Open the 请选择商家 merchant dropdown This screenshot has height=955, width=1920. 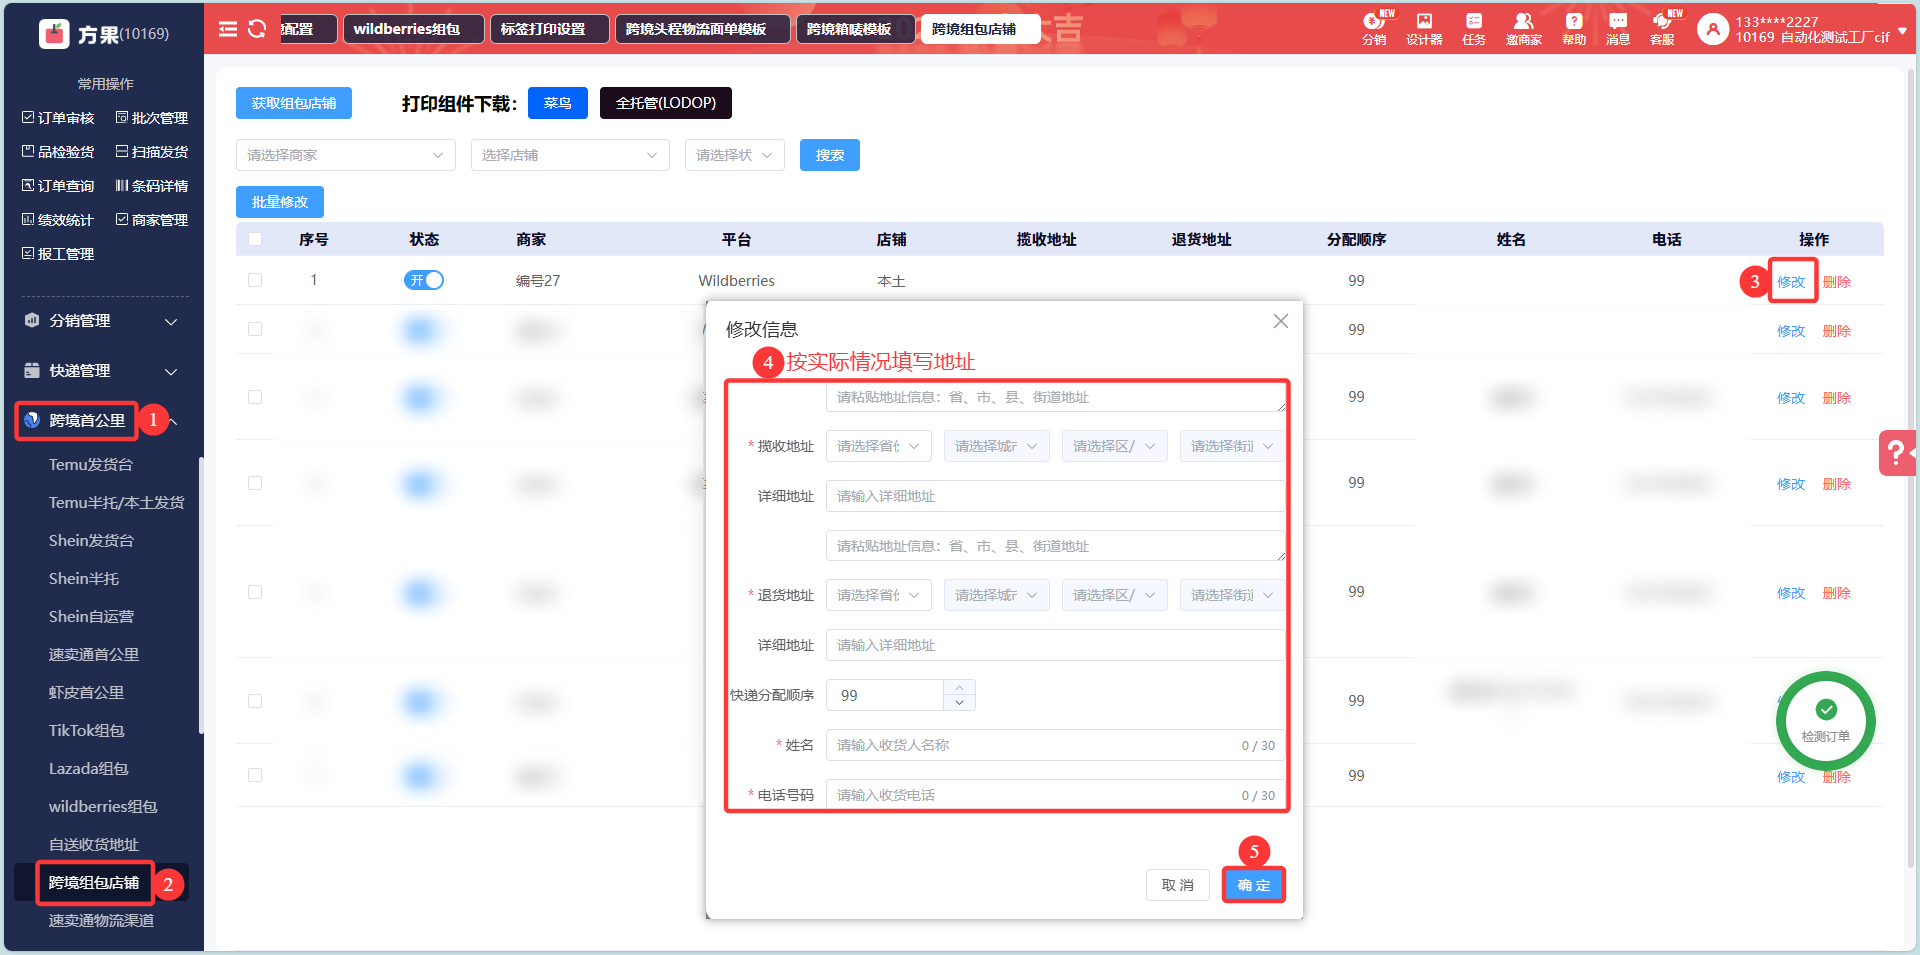click(345, 155)
